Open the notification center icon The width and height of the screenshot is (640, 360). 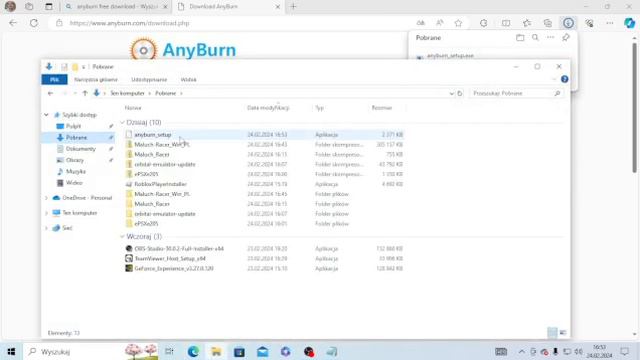coord(624,351)
